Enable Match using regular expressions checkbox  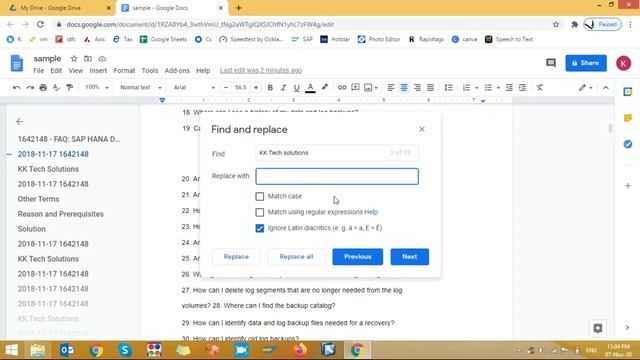point(260,212)
